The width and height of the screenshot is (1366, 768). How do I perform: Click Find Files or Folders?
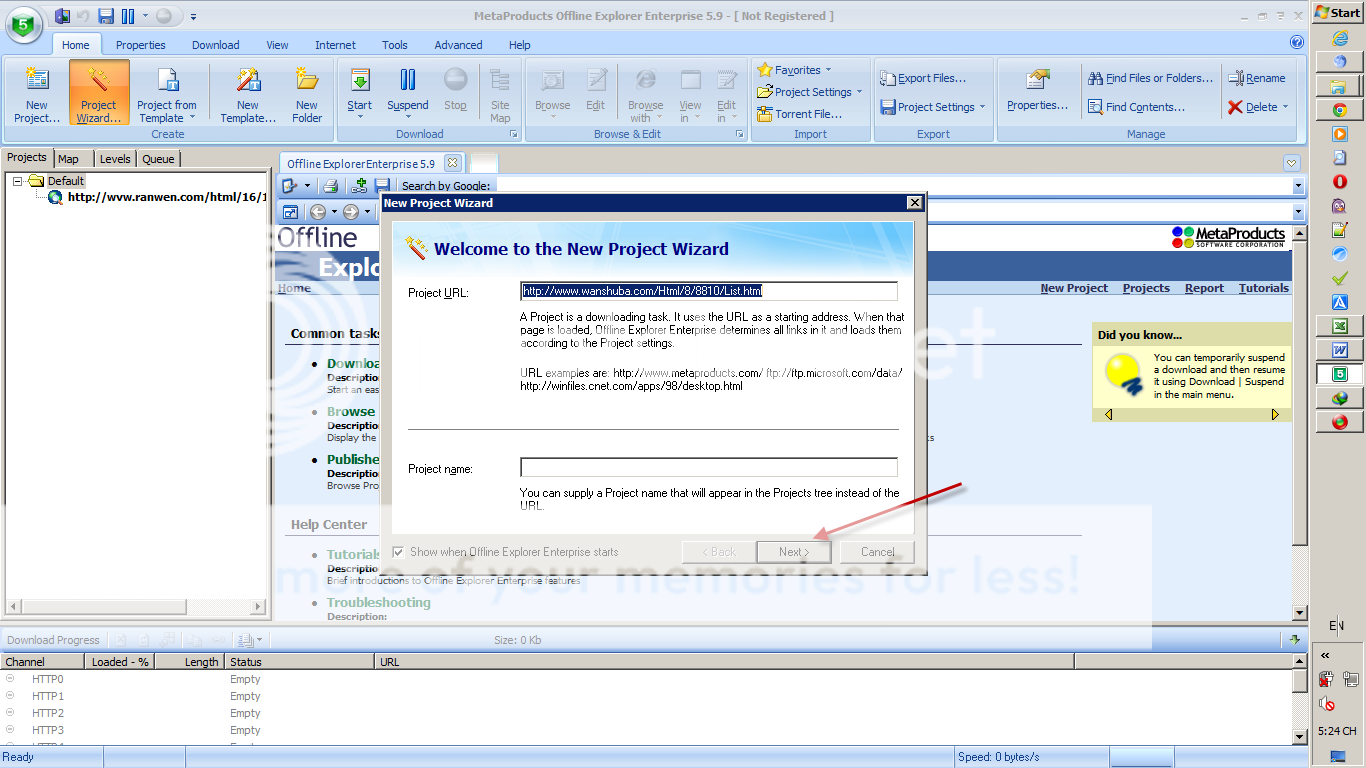pos(1150,78)
